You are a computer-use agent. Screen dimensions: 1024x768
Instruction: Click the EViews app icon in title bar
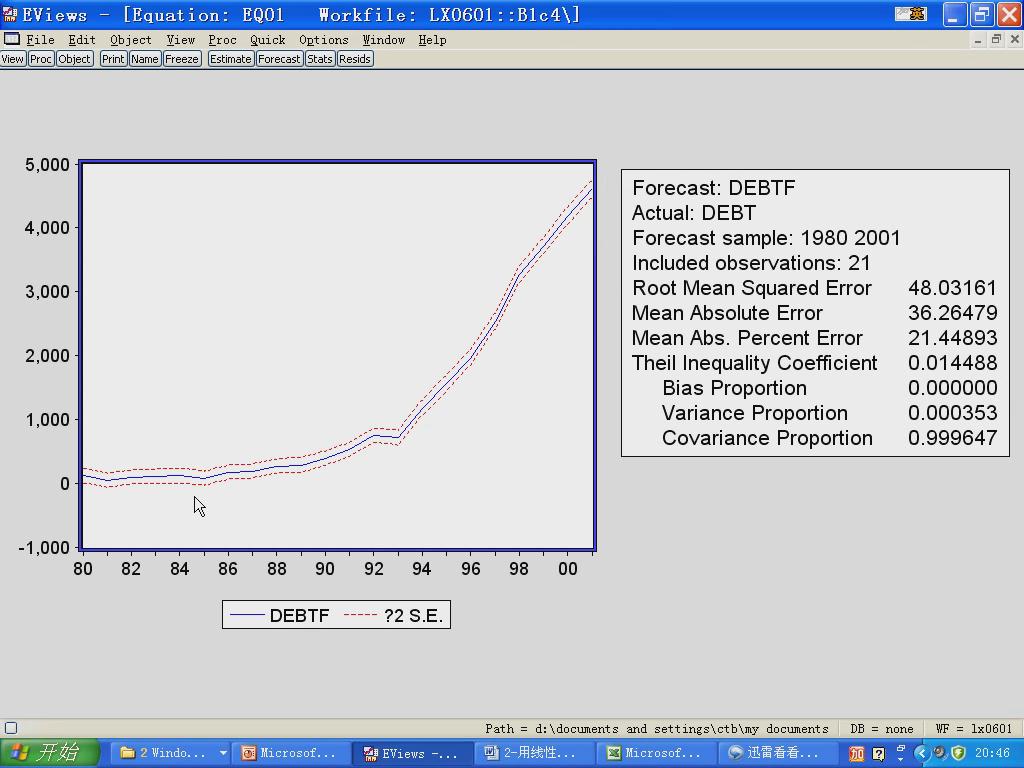[x=10, y=14]
